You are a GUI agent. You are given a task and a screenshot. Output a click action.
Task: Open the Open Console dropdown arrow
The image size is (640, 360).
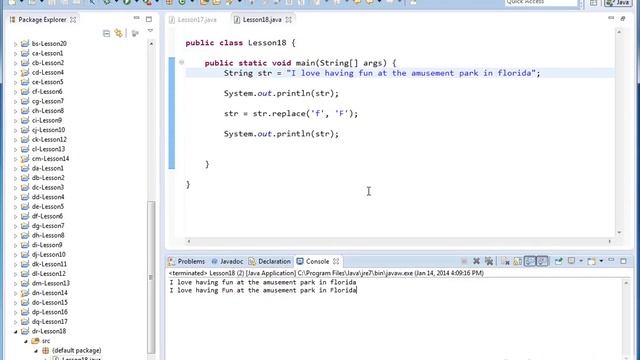coord(601,261)
